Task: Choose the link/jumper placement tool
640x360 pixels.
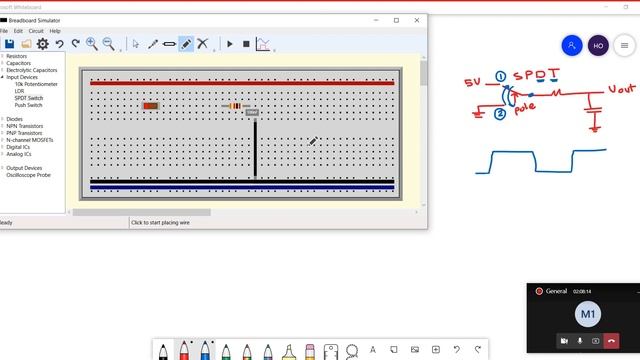Action: click(x=169, y=44)
